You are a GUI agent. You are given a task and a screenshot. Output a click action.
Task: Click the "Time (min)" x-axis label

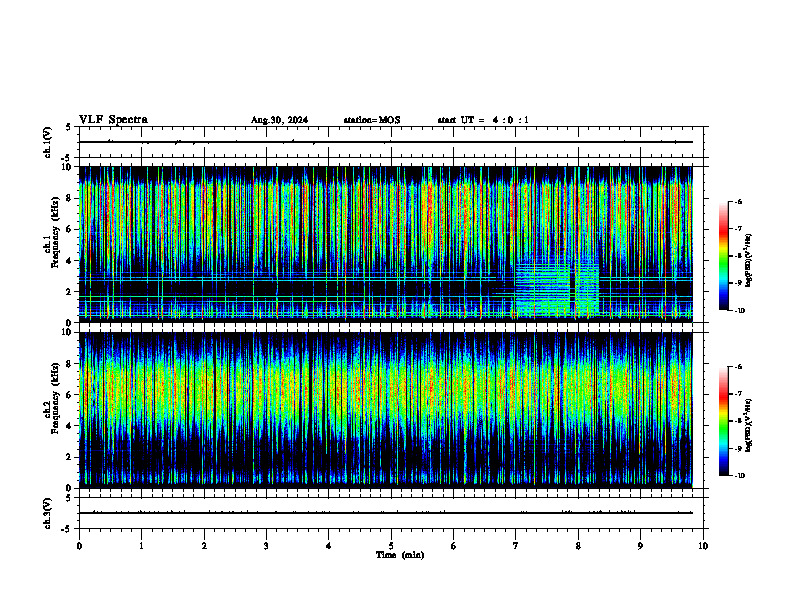coord(400,555)
